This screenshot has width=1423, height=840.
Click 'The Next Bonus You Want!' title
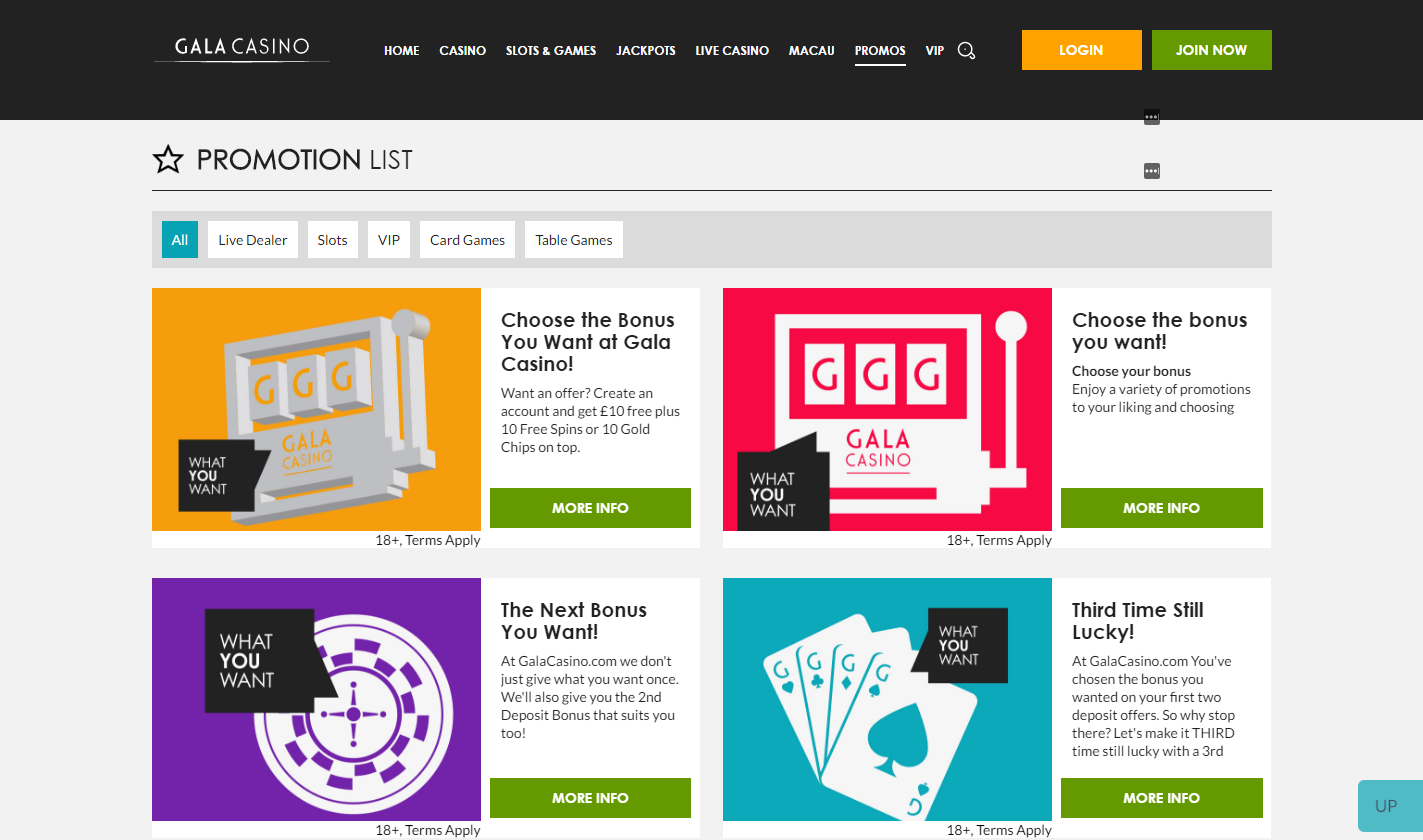pyautogui.click(x=574, y=621)
